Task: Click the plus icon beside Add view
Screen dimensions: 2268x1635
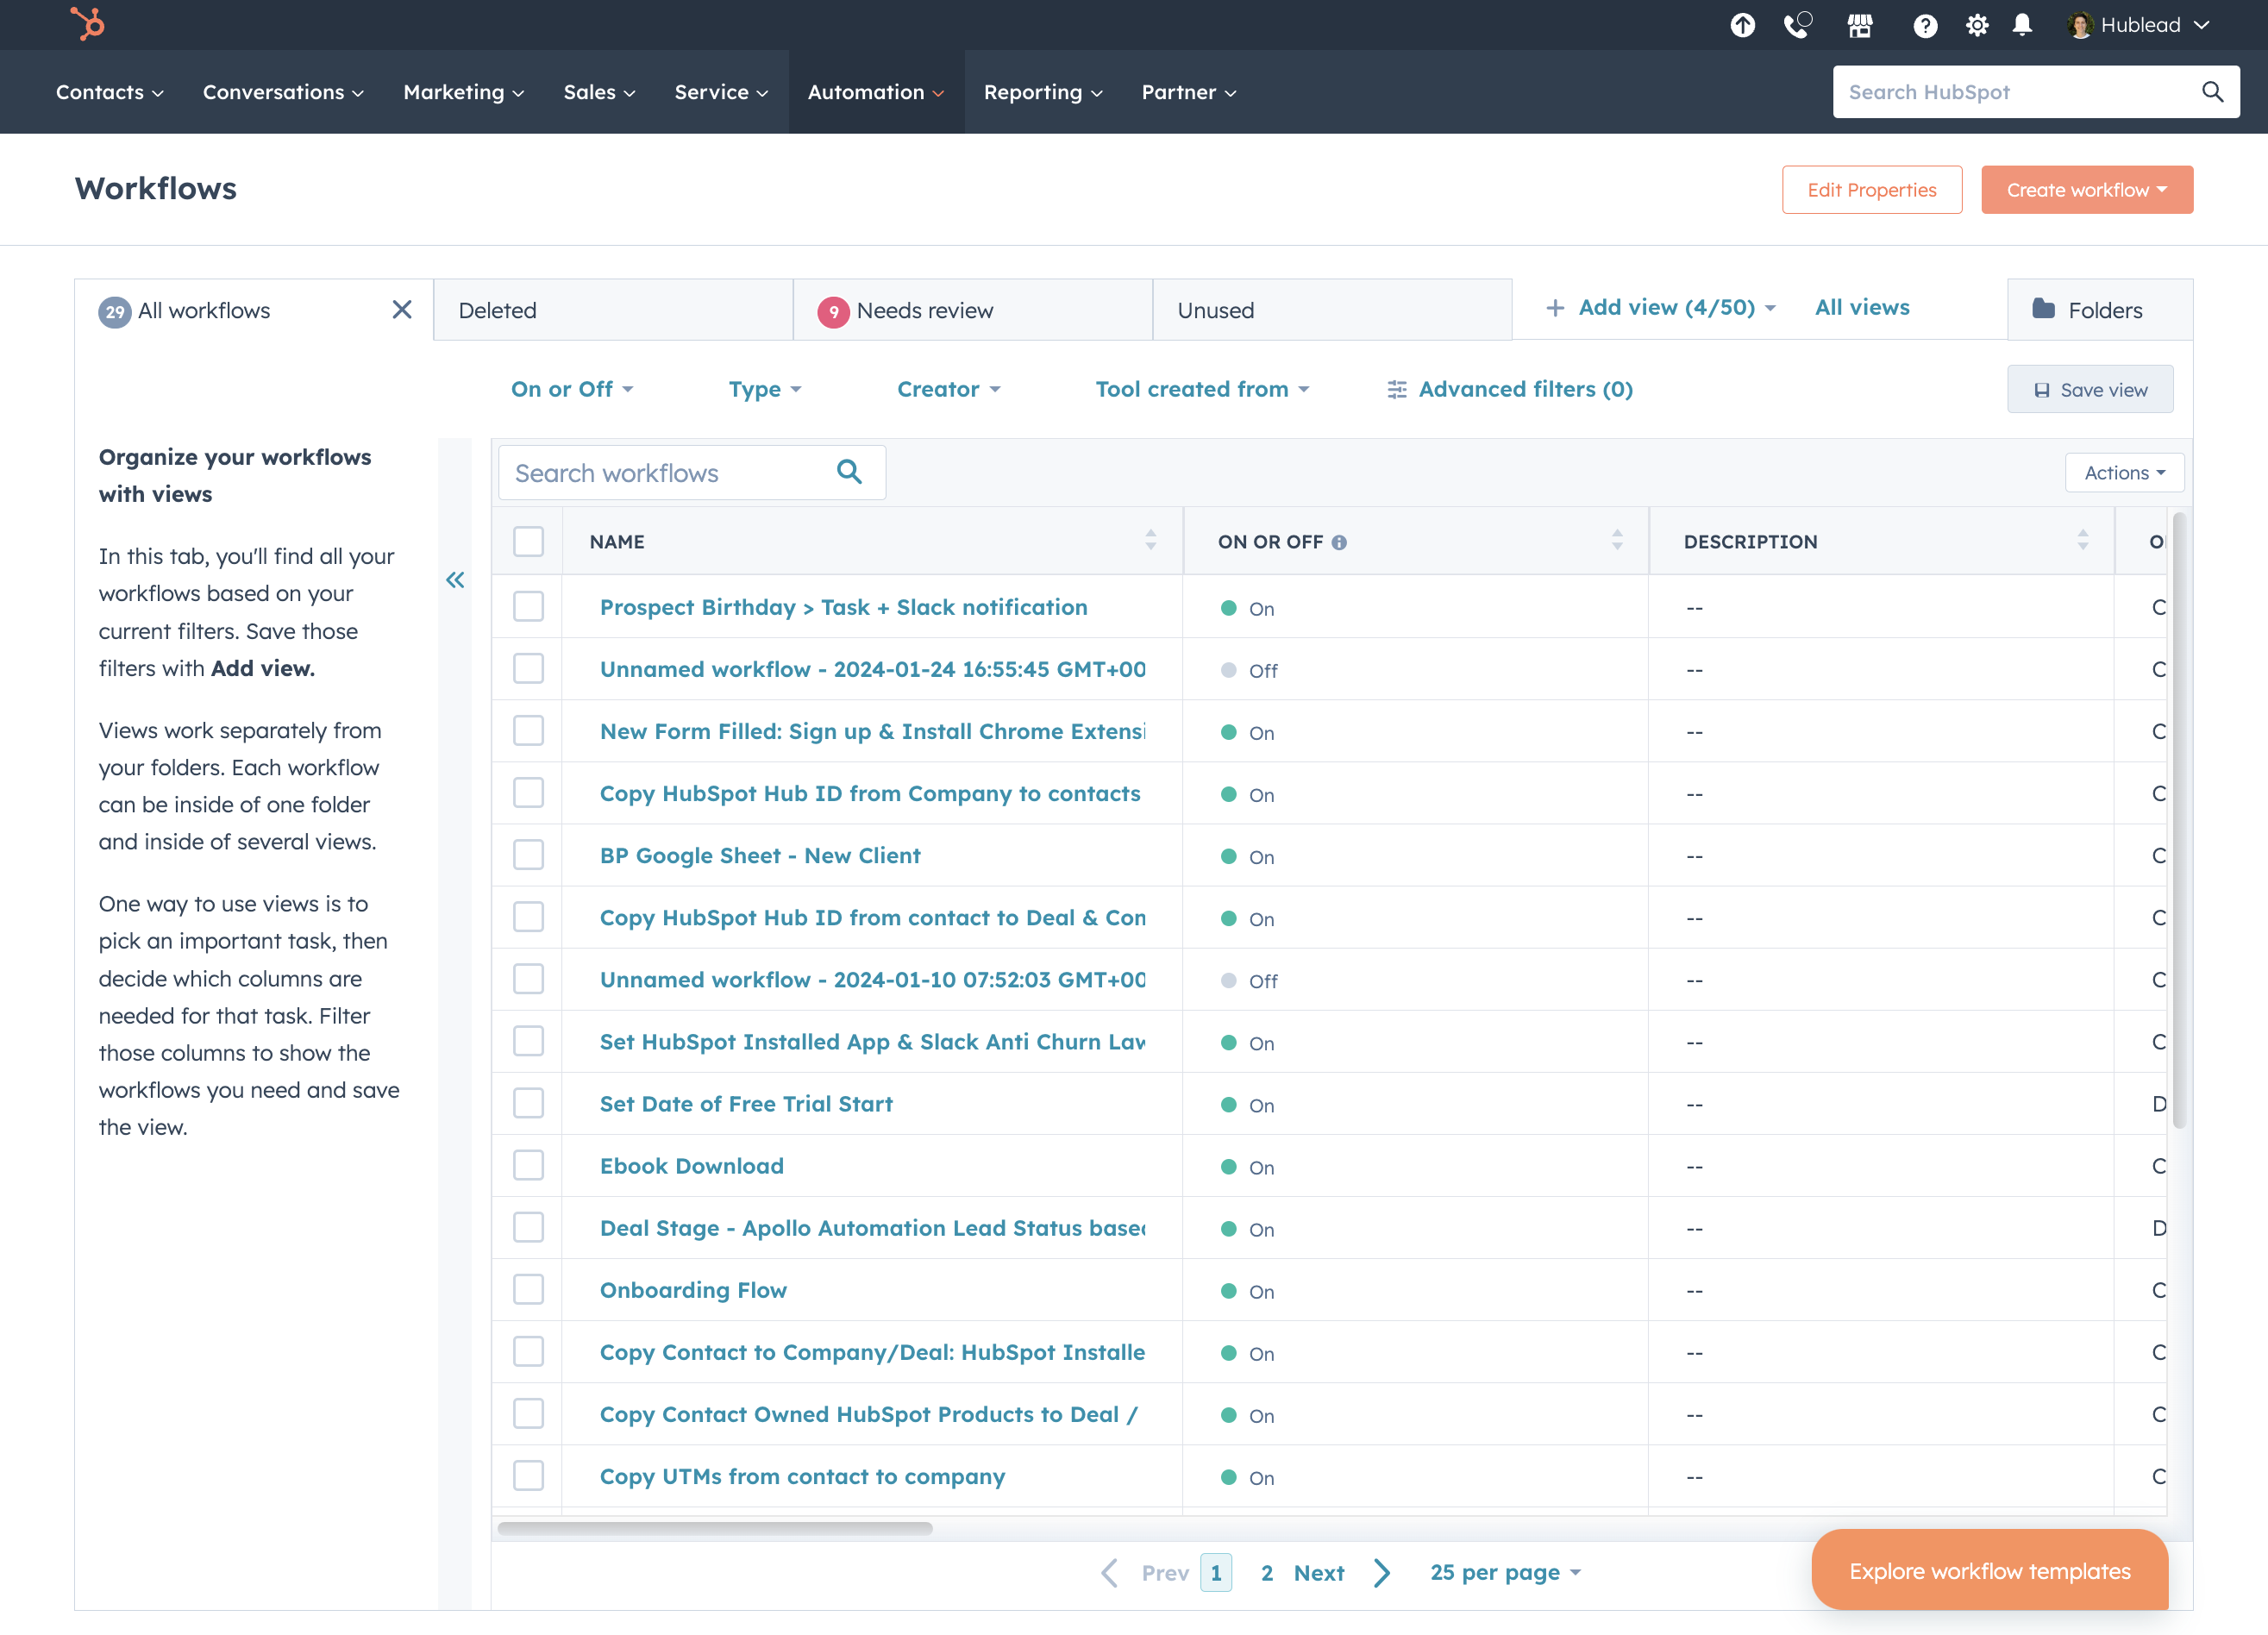Action: click(1555, 308)
